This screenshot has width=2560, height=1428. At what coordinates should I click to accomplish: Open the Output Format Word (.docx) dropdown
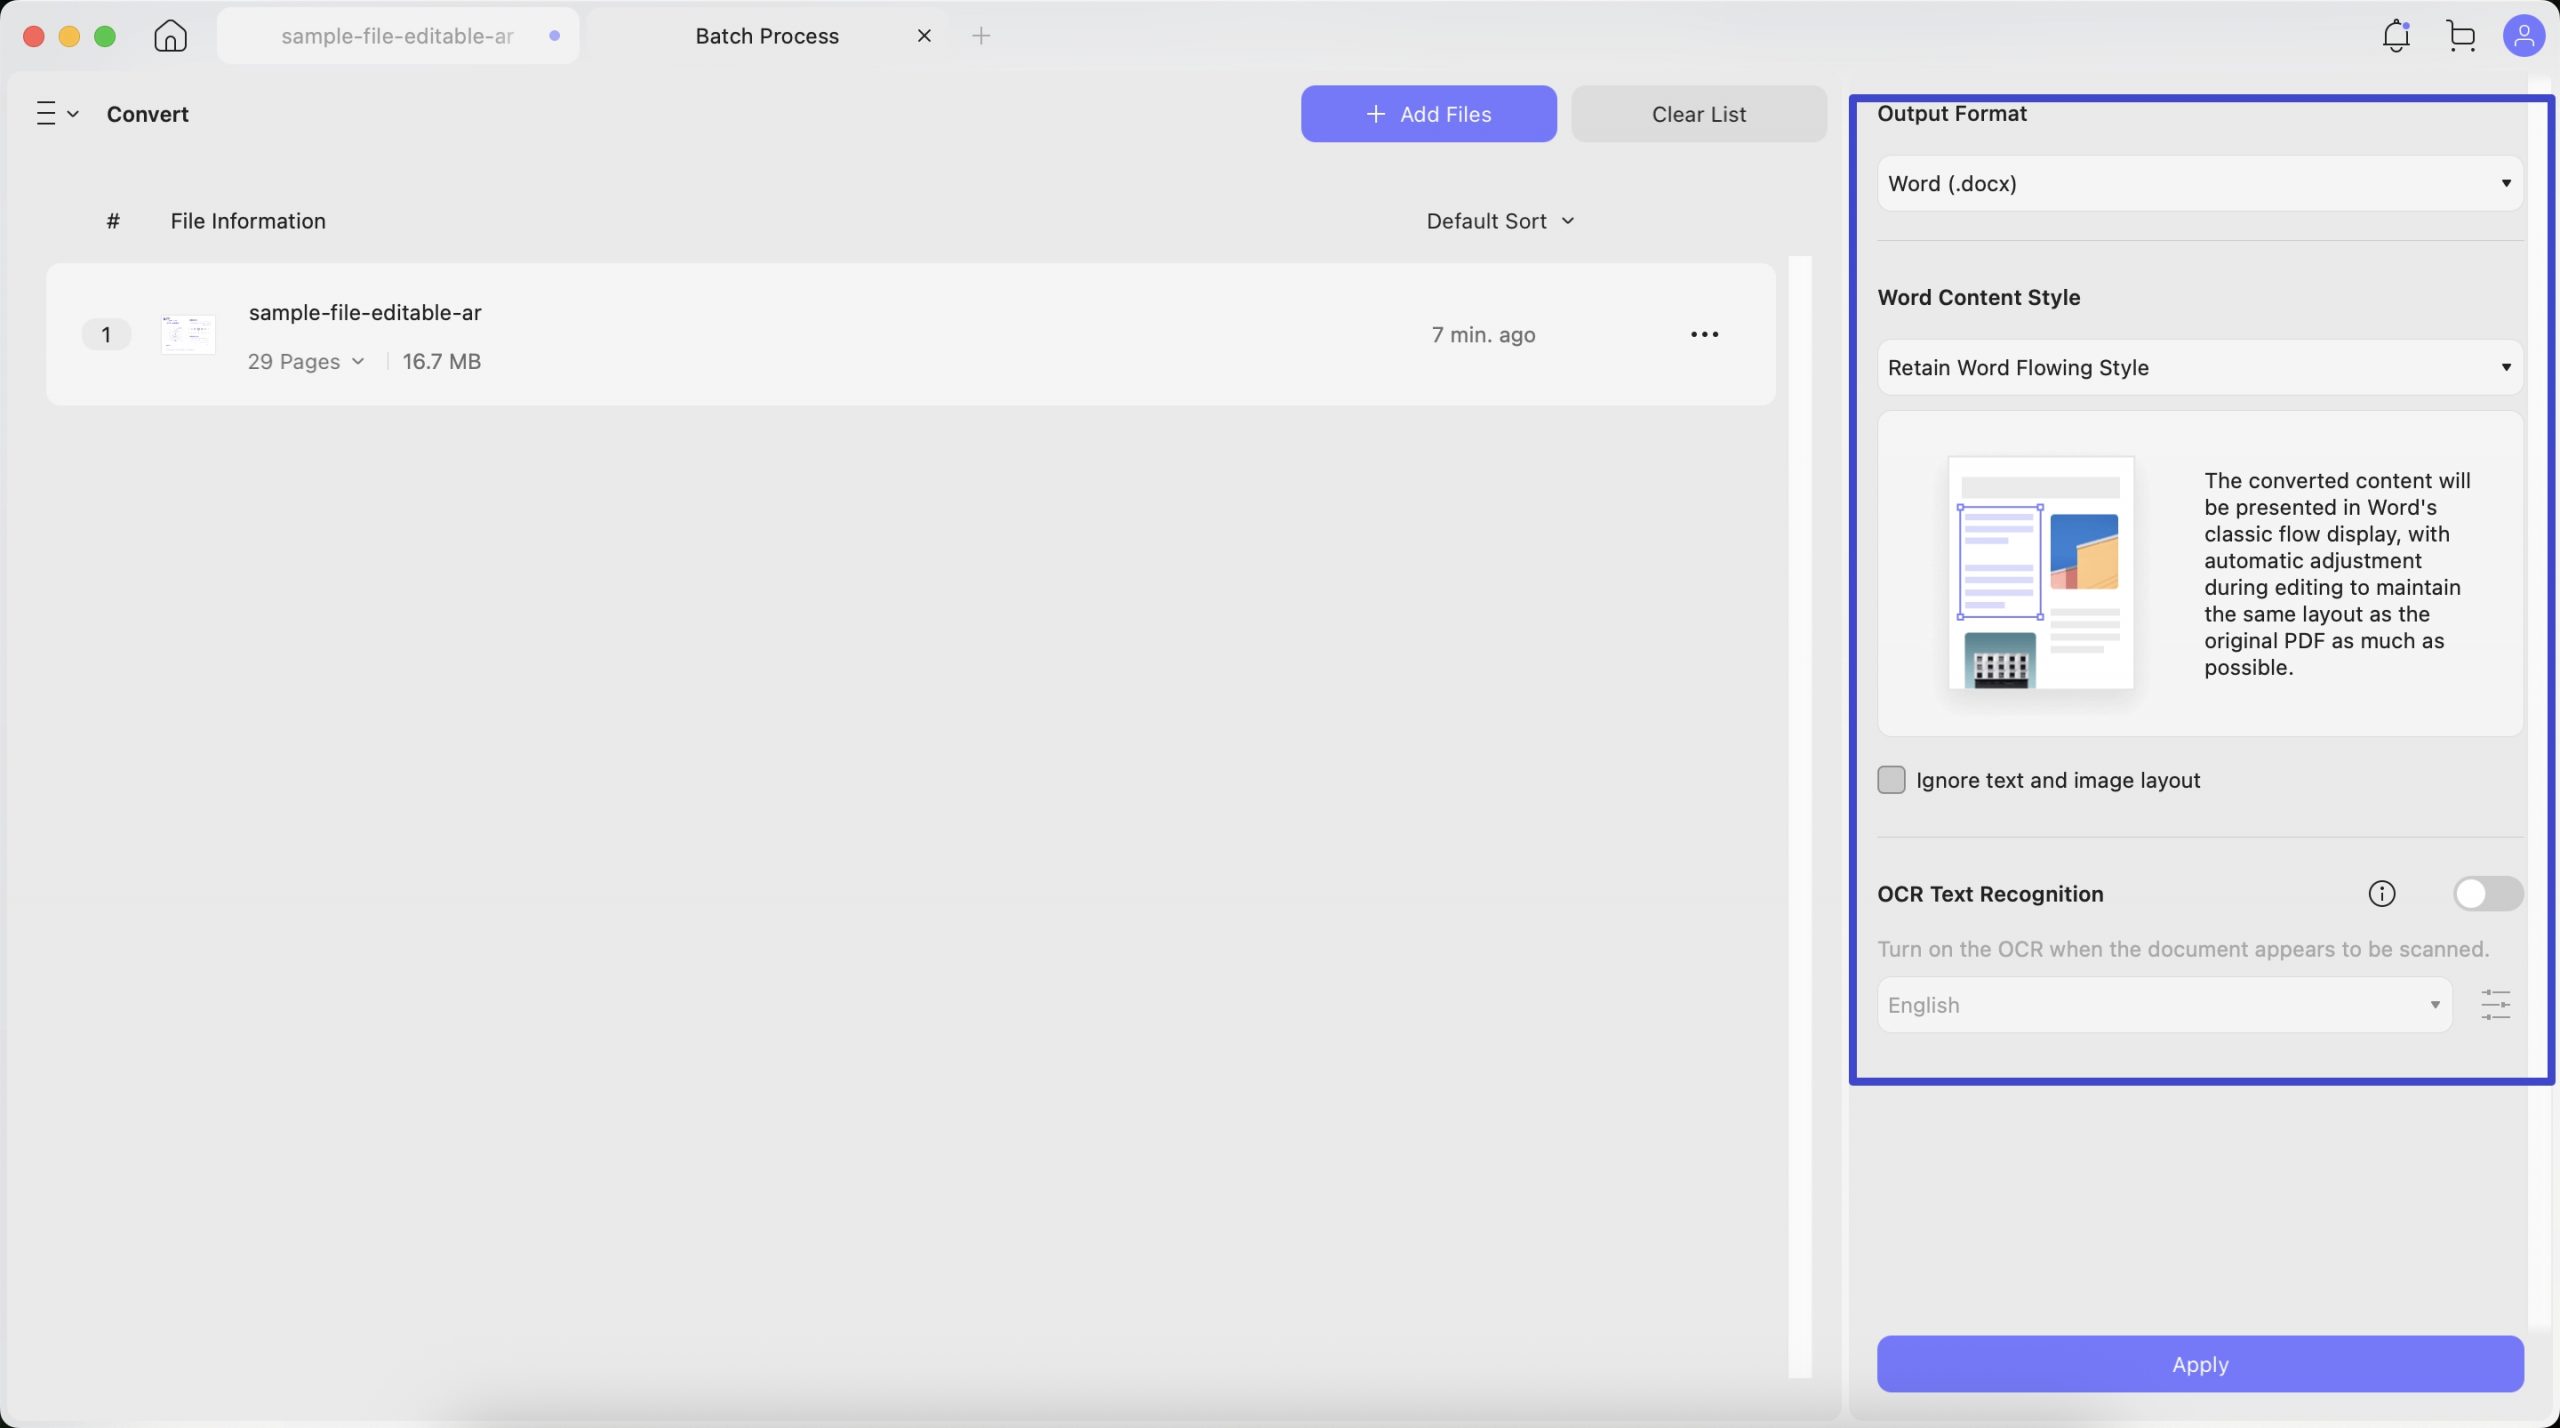(x=2199, y=184)
